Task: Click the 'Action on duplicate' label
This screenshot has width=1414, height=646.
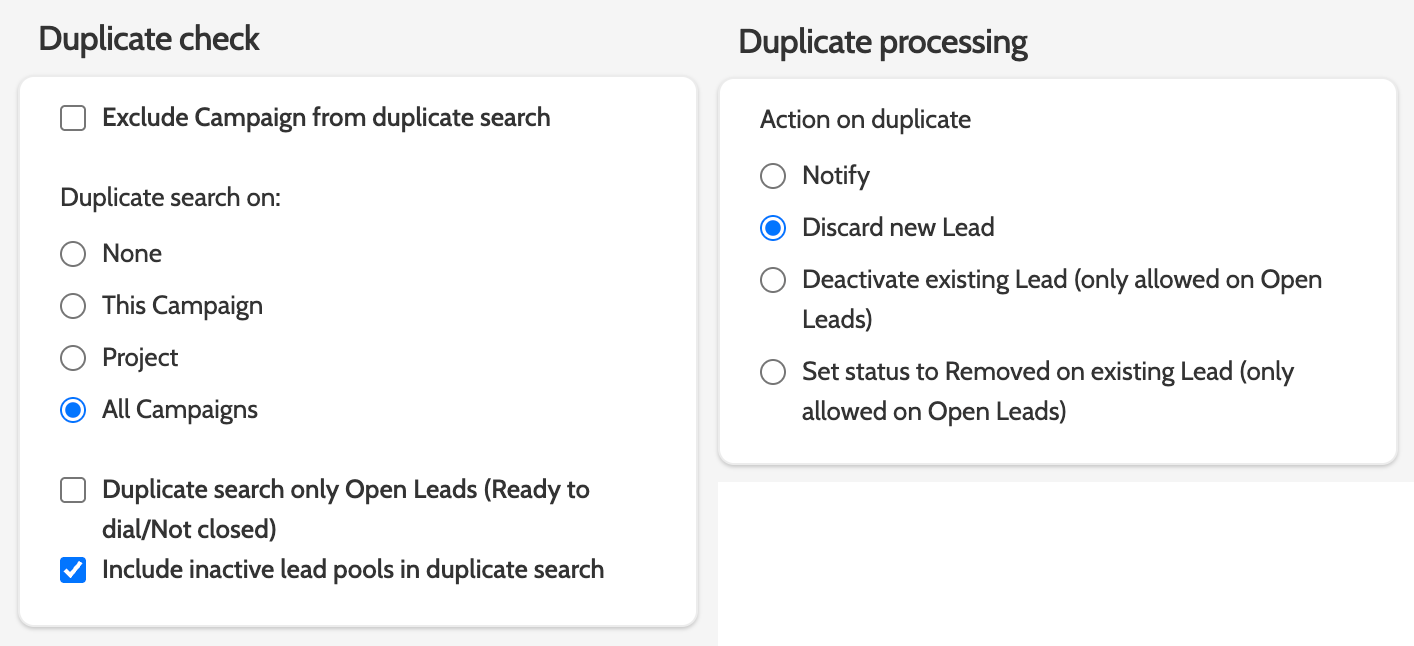Action: pos(865,120)
